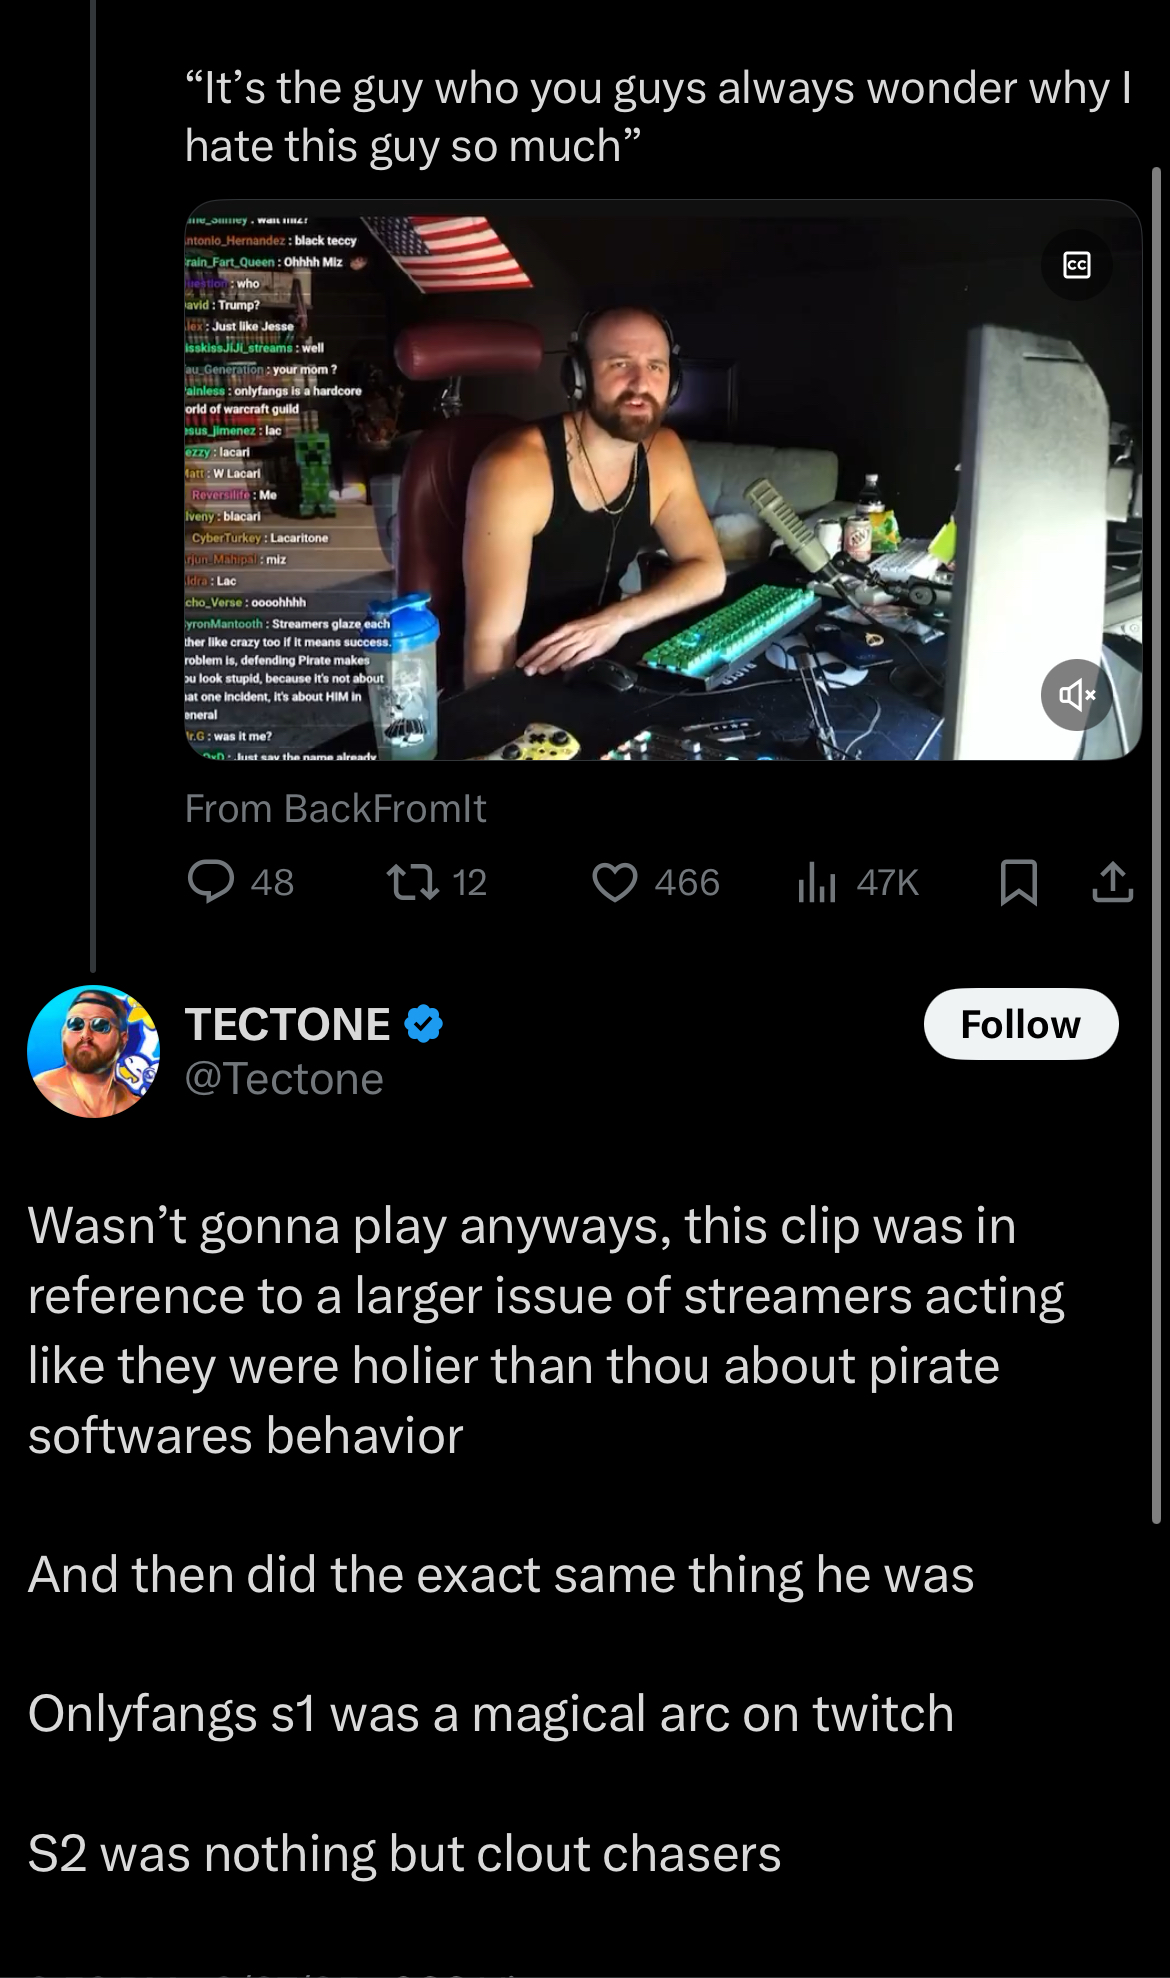This screenshot has height=1978, width=1170.
Task: Toggle closed captions CC on the video
Action: pos(1077,265)
